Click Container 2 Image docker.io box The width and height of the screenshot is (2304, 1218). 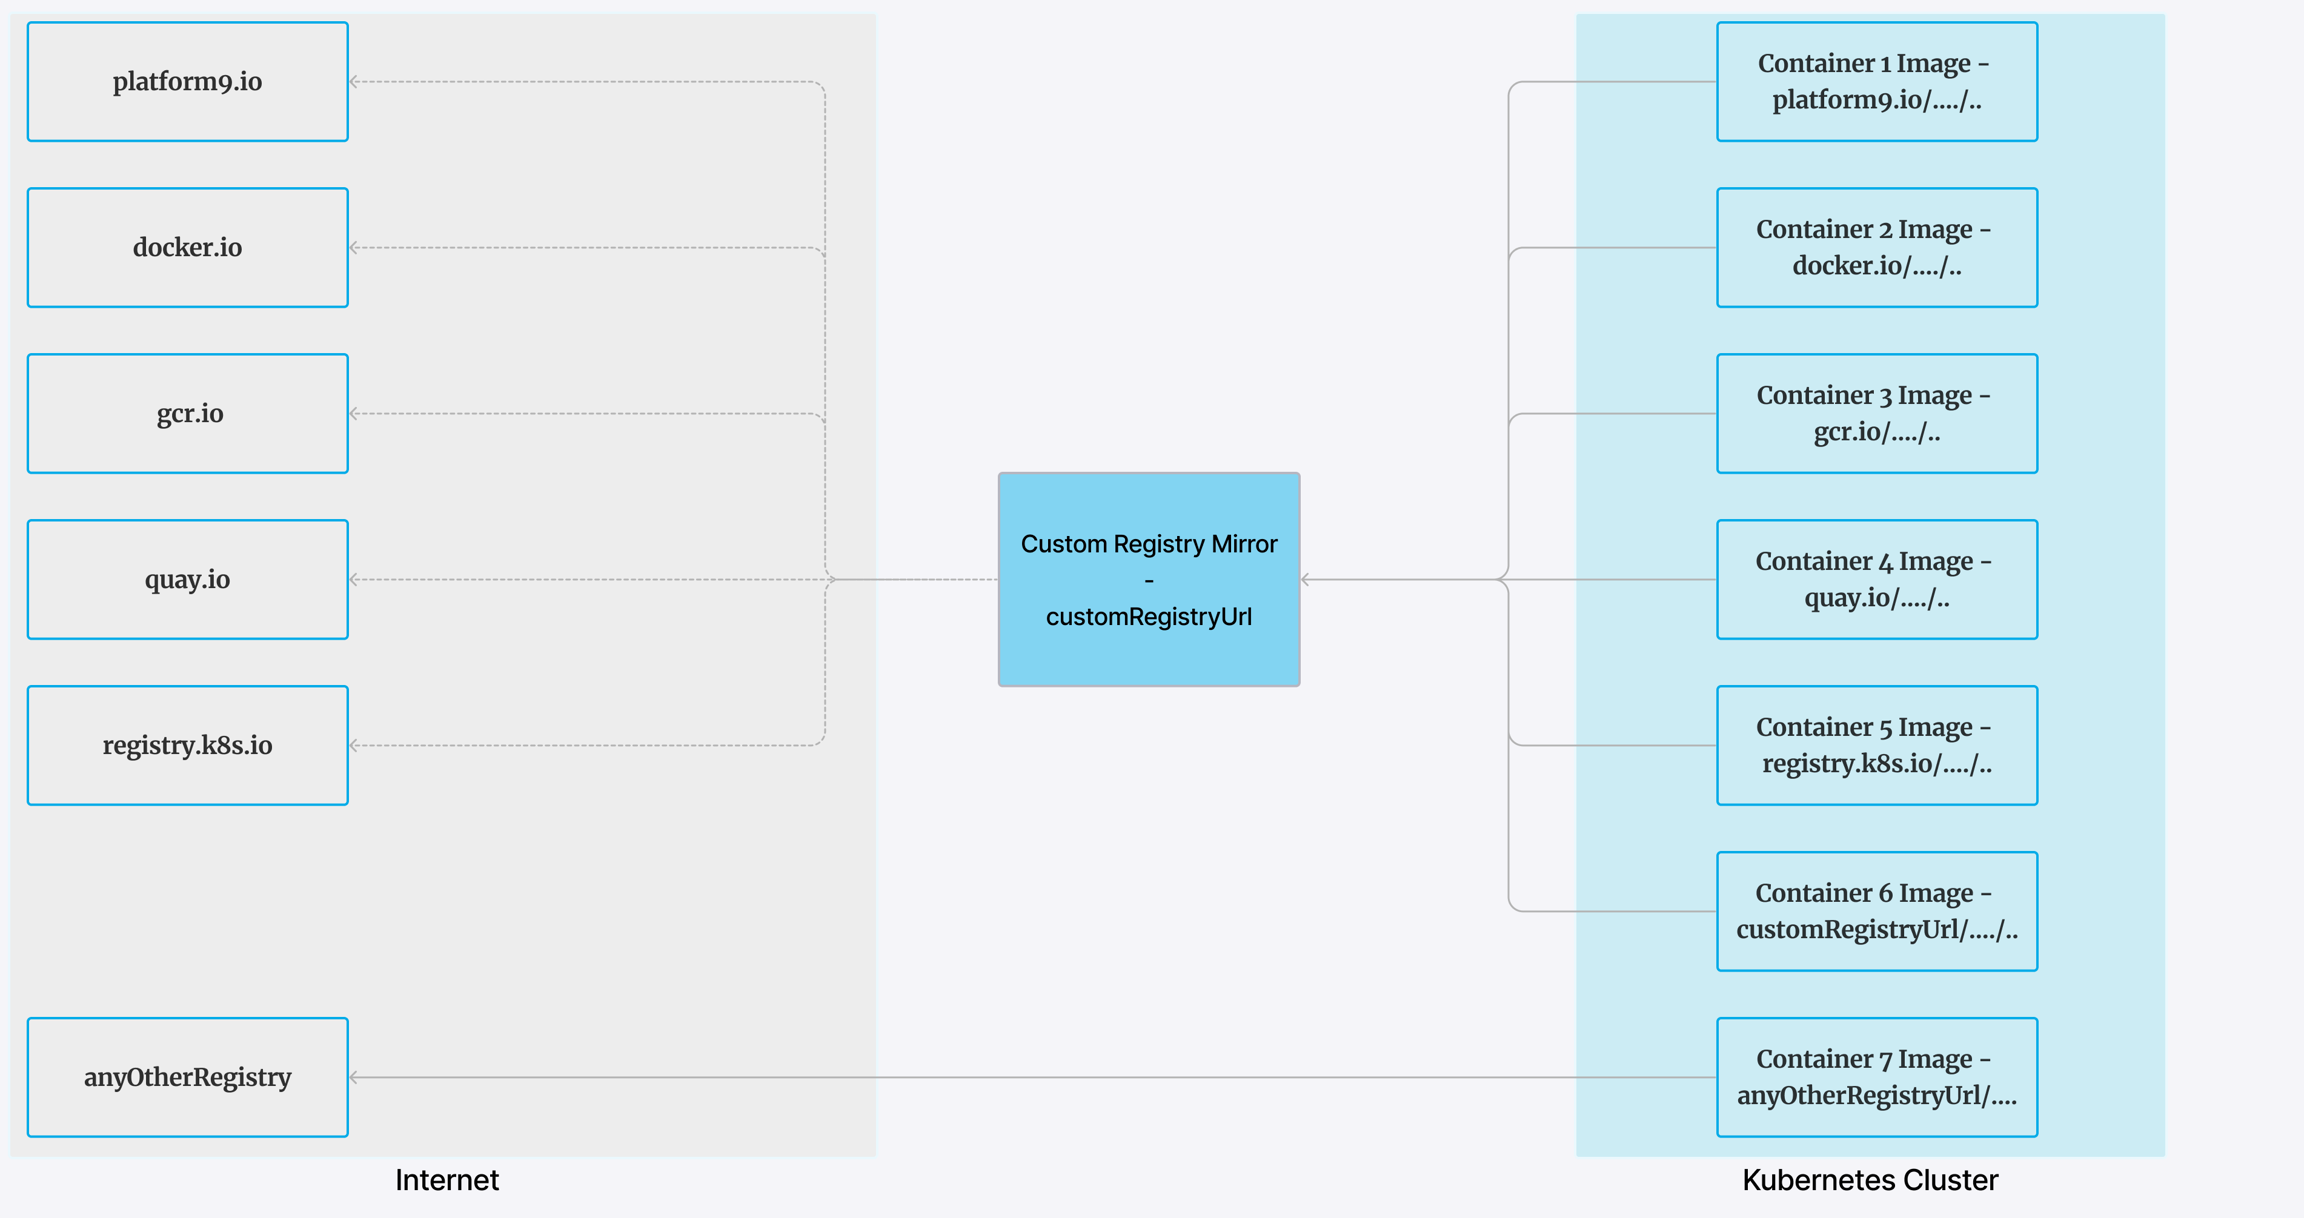[x=1876, y=248]
